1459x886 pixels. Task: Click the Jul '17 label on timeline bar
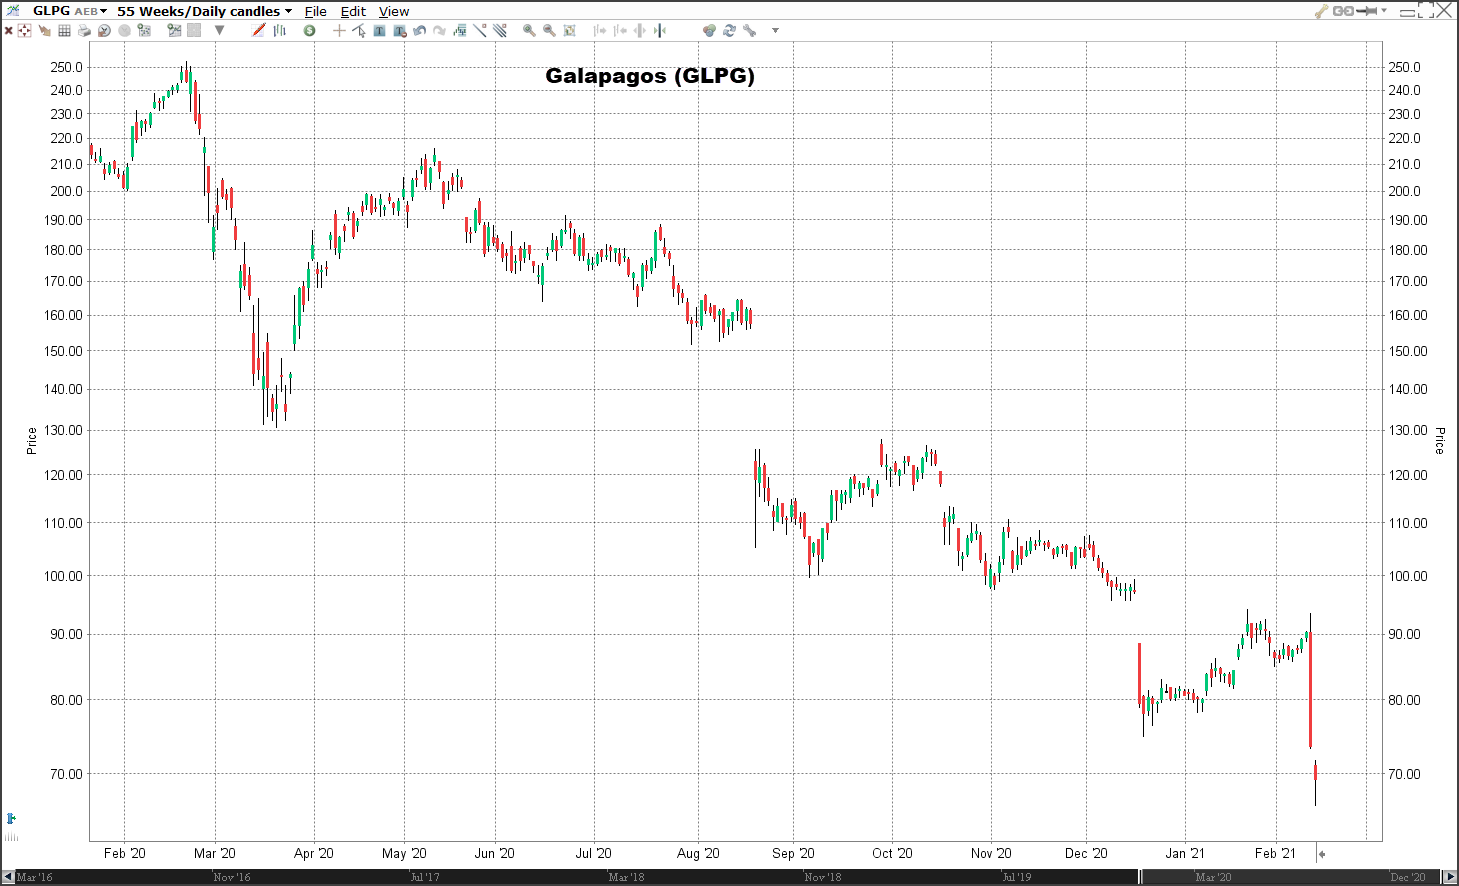pos(425,877)
